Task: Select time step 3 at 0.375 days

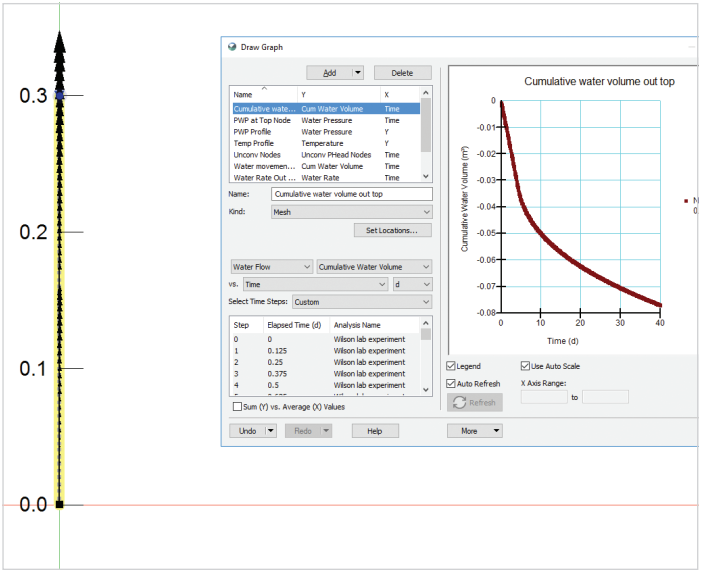Action: tap(326, 374)
